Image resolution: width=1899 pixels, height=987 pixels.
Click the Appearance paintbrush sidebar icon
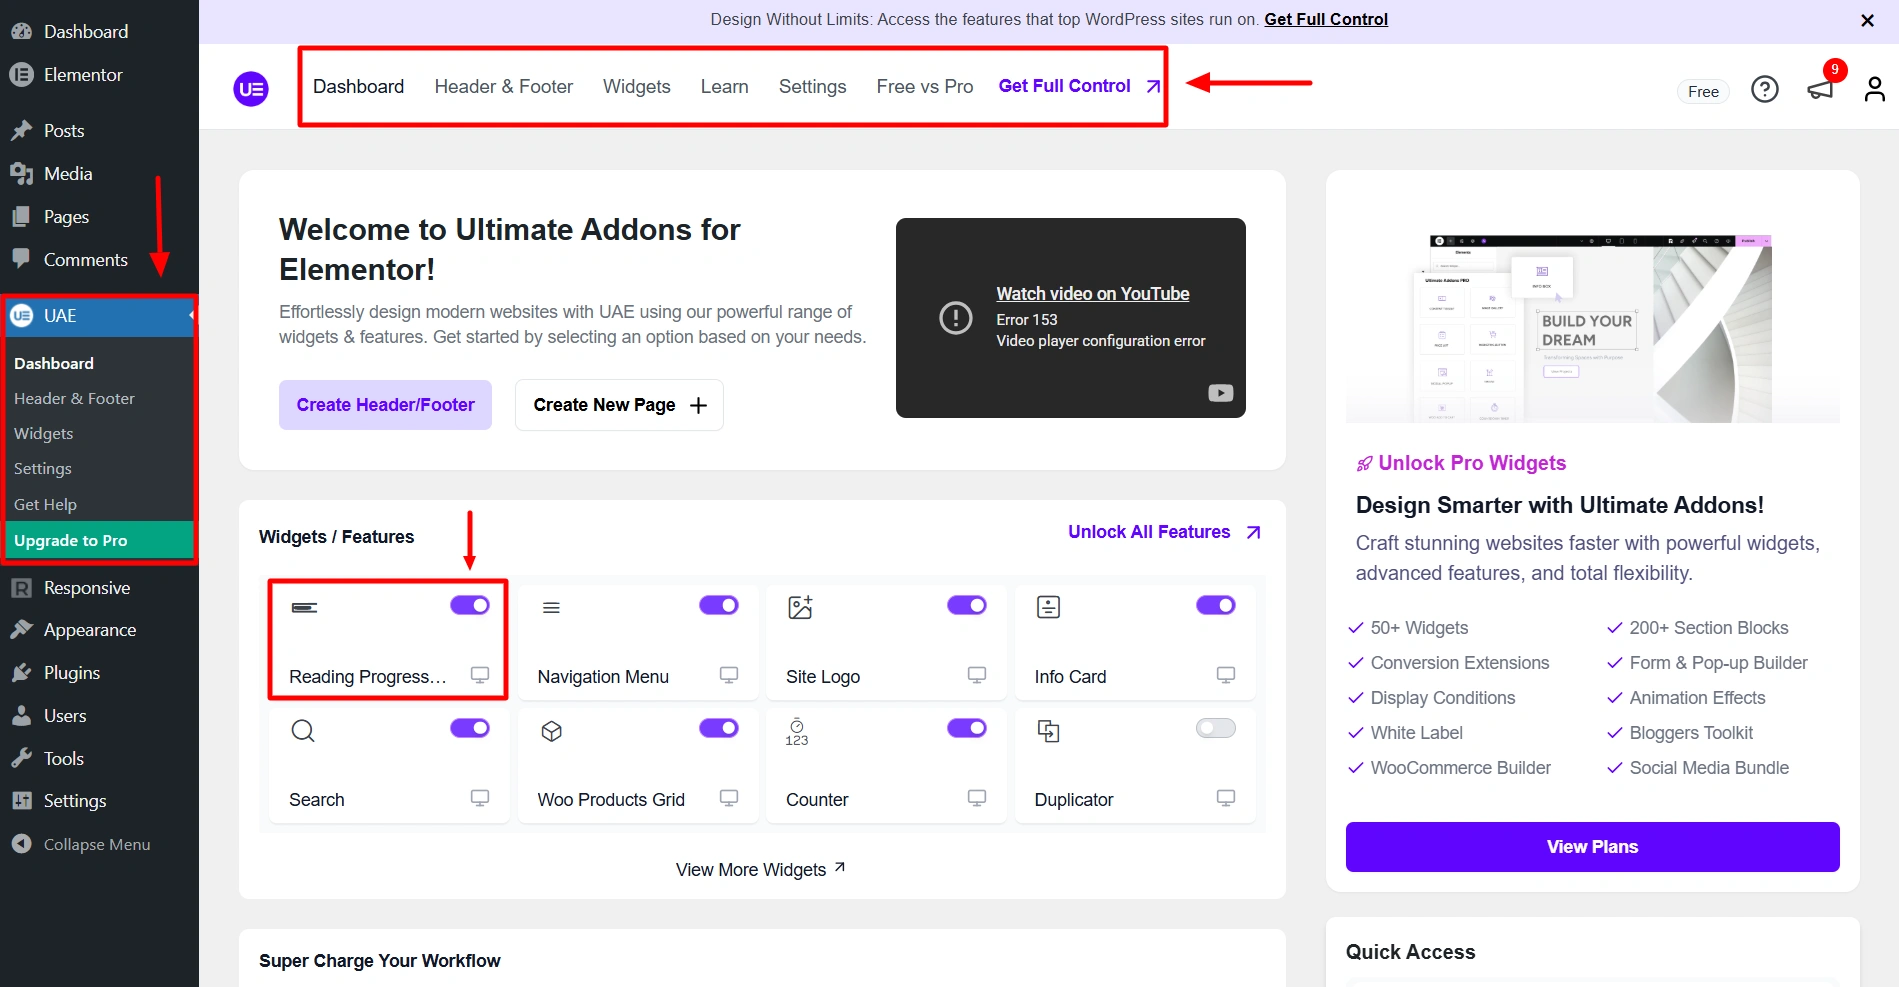pos(21,630)
